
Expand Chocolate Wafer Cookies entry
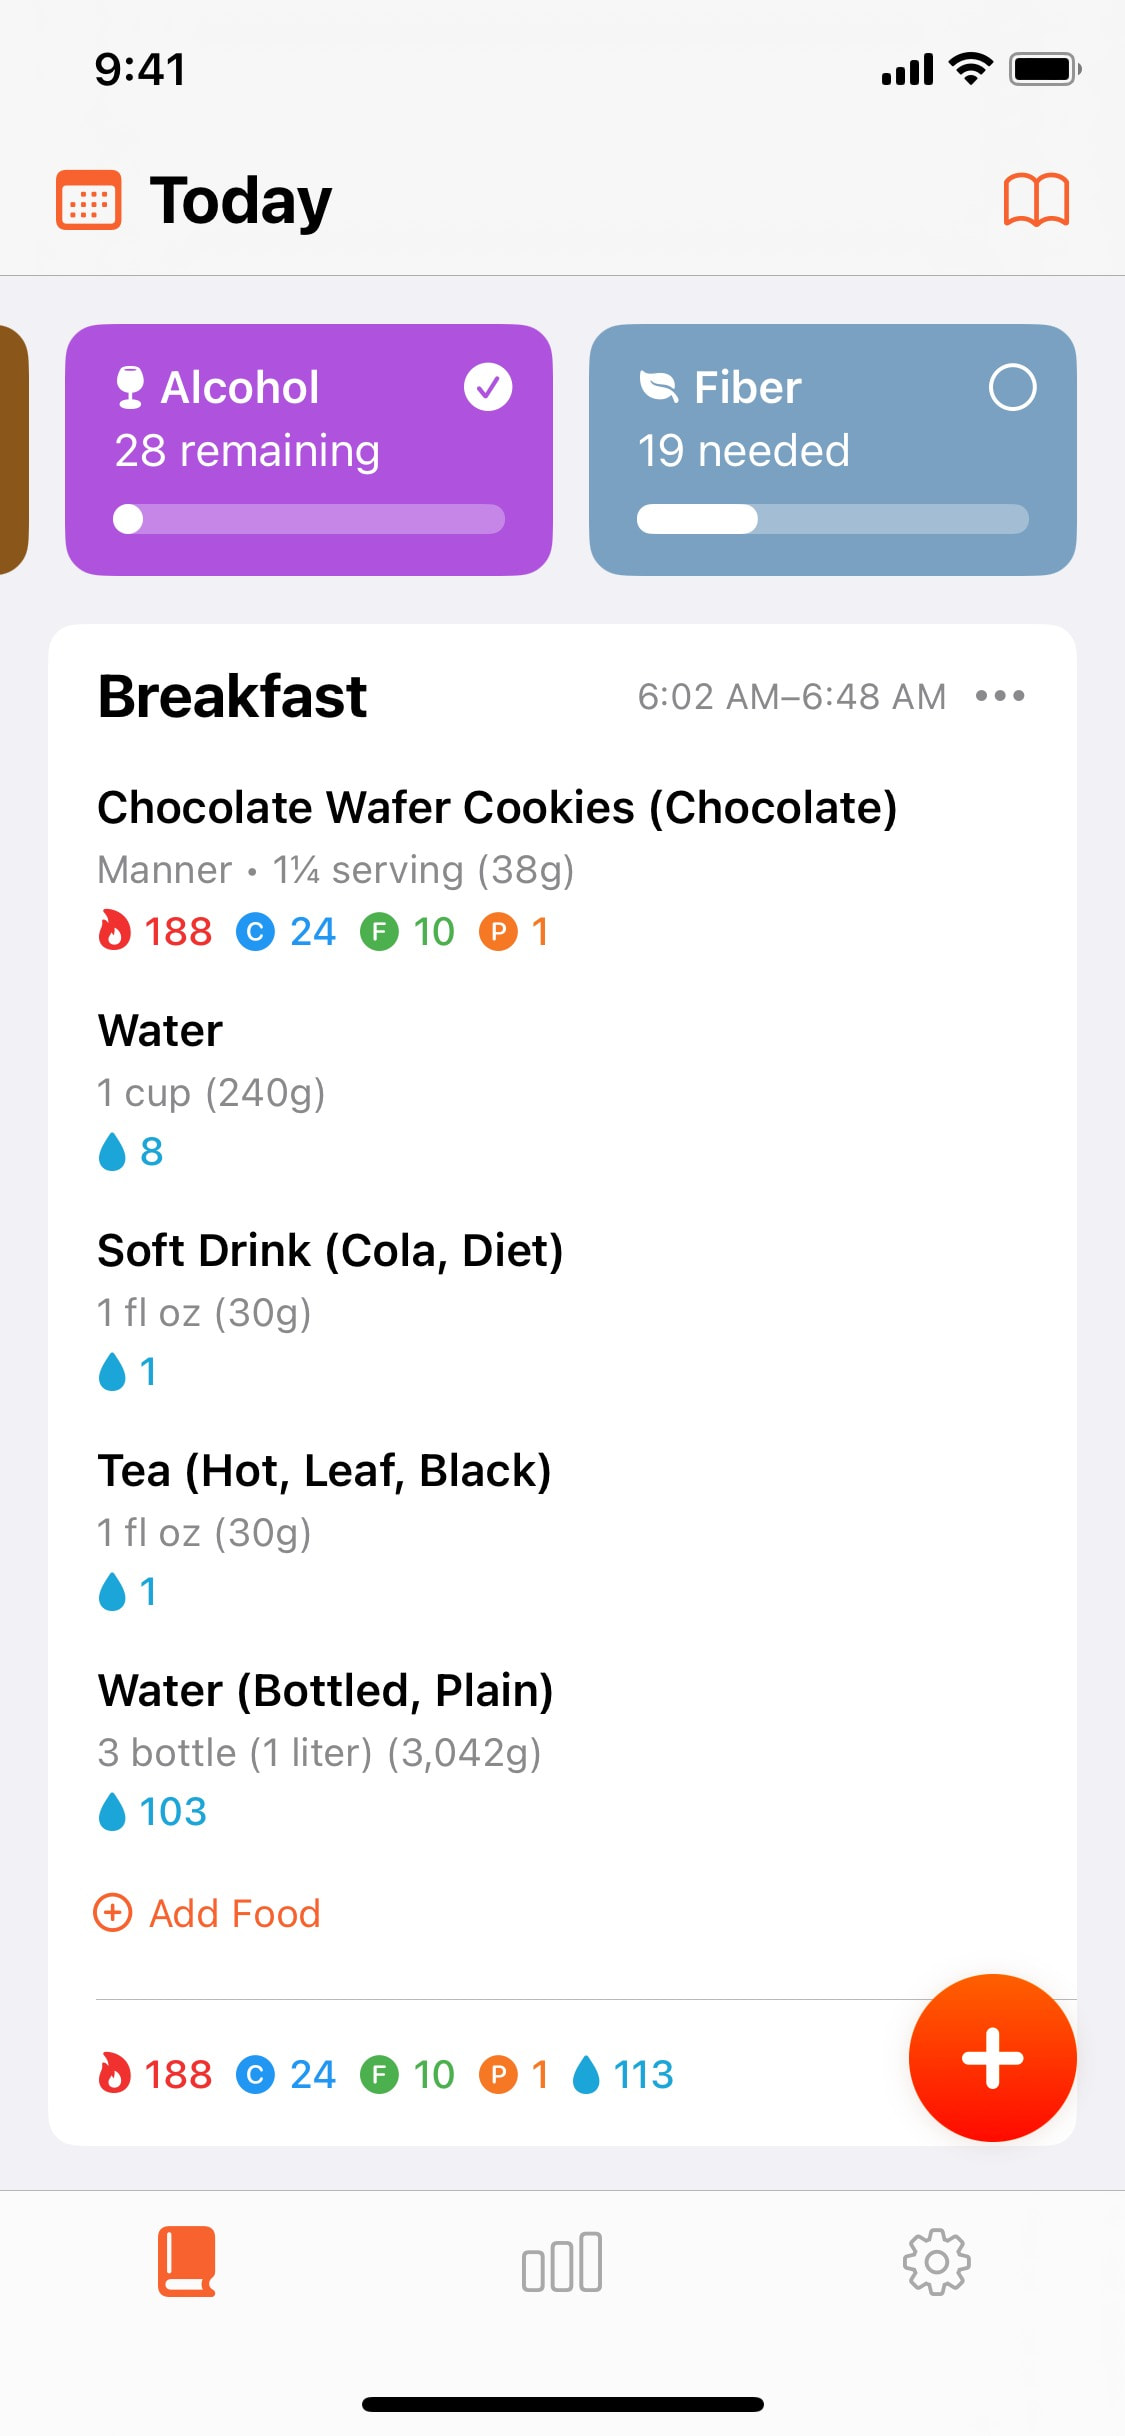tap(497, 808)
